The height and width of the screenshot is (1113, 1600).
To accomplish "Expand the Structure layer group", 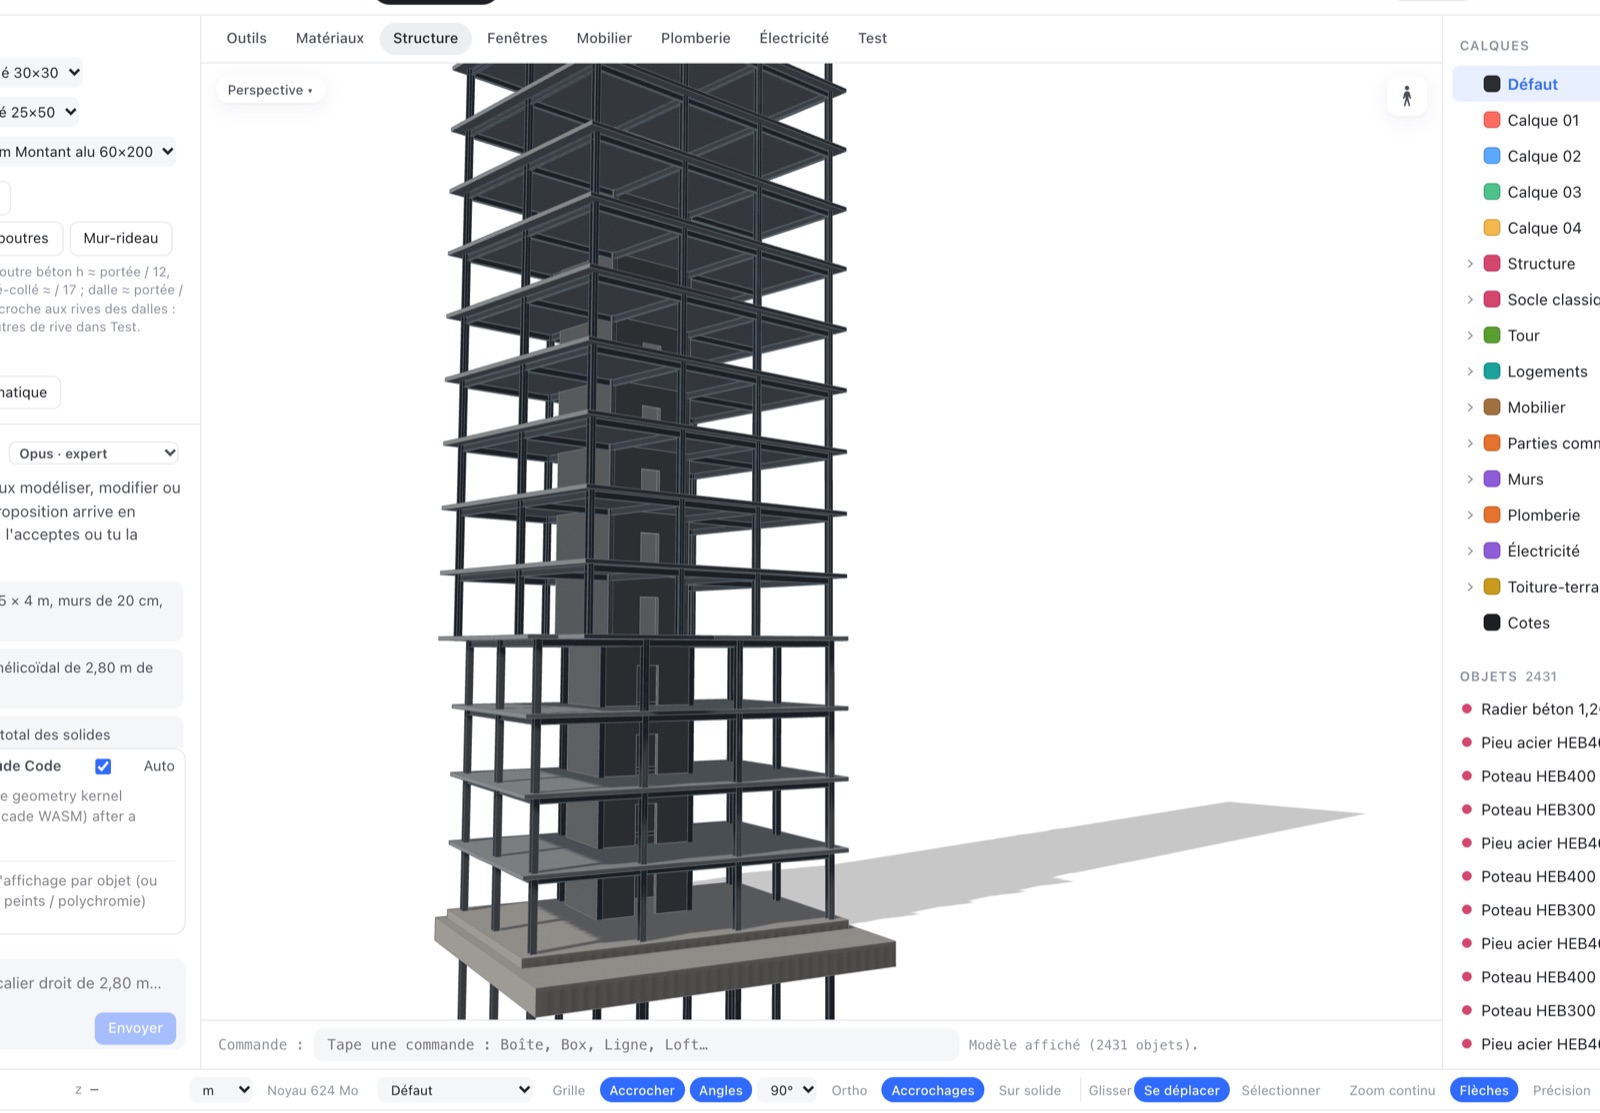I will click(1469, 264).
